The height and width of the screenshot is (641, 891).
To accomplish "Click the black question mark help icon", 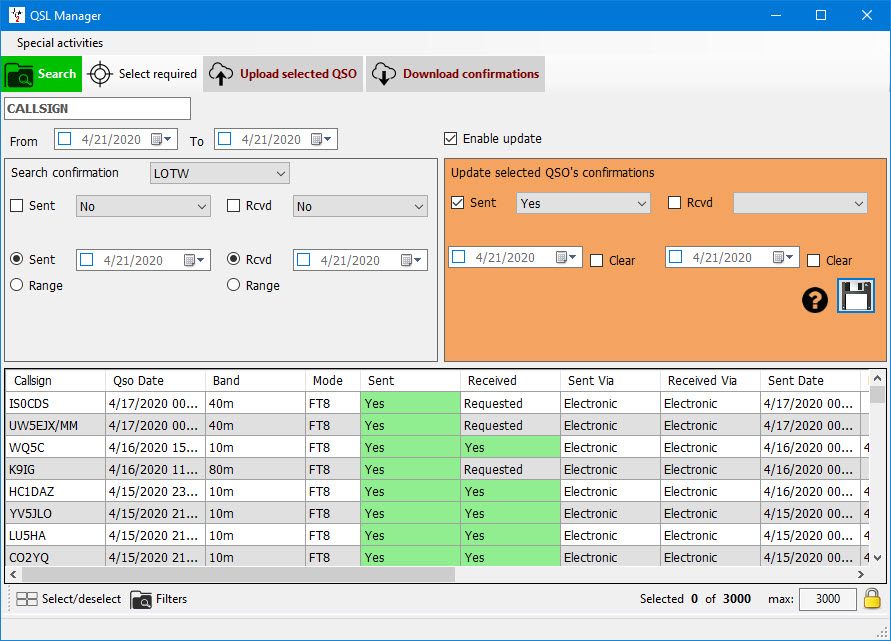I will pos(815,299).
